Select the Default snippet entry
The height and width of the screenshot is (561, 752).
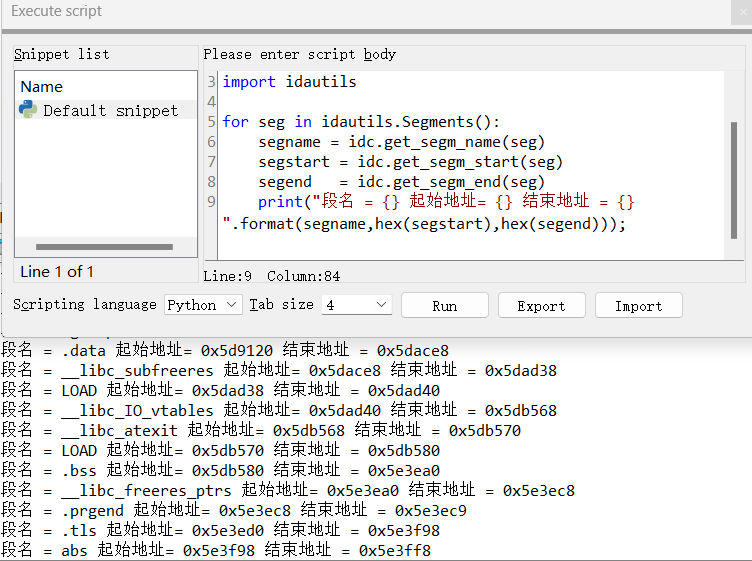click(x=106, y=110)
